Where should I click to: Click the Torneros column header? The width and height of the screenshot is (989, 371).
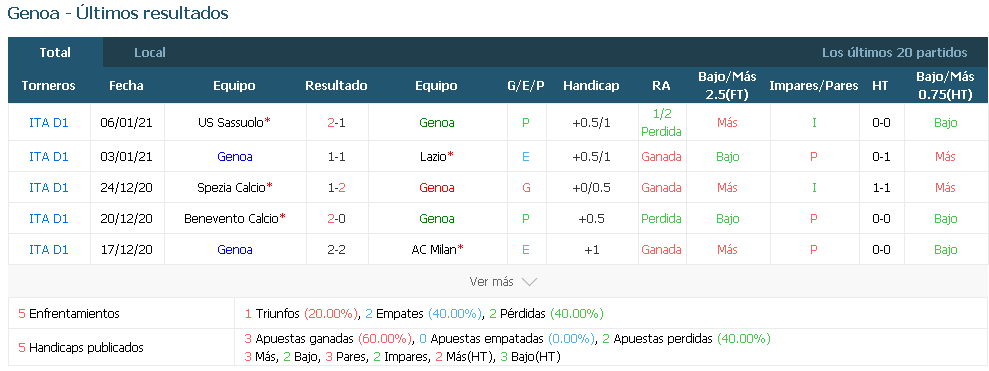tap(49, 86)
